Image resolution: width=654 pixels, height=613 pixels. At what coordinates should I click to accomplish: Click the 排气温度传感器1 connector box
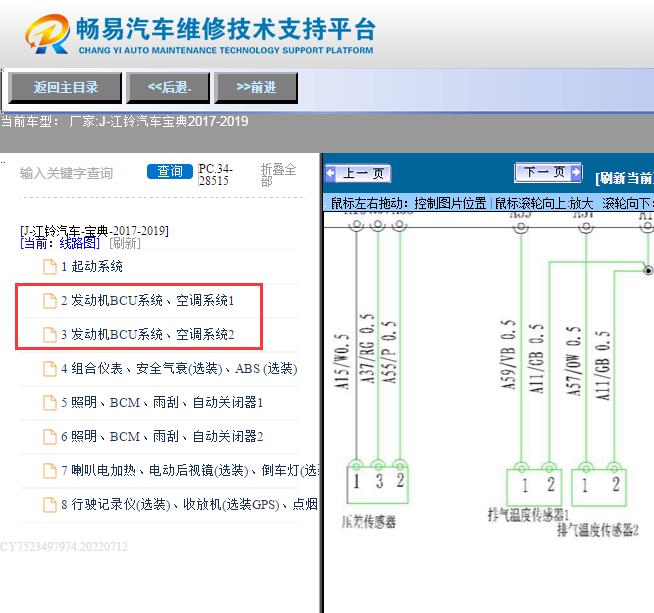click(x=534, y=487)
